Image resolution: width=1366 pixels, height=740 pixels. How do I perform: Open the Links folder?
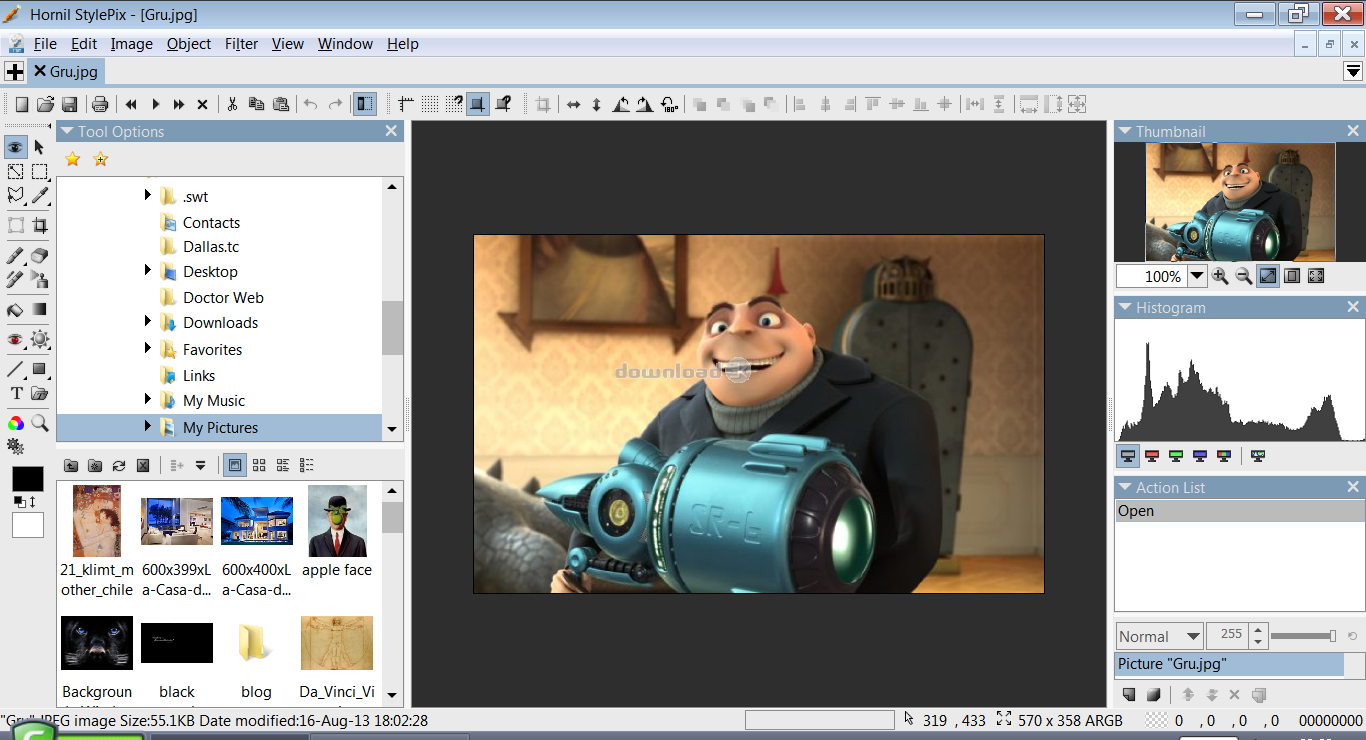[199, 375]
